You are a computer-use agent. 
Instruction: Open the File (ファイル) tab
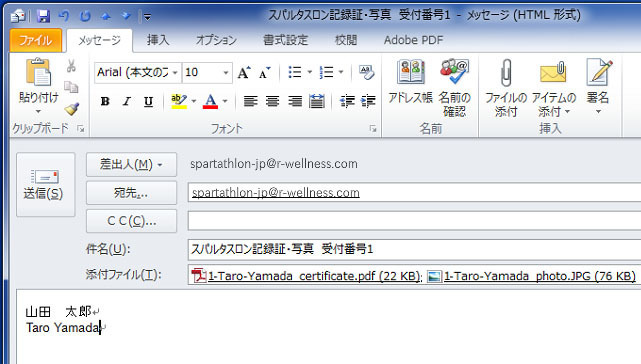coord(36,40)
